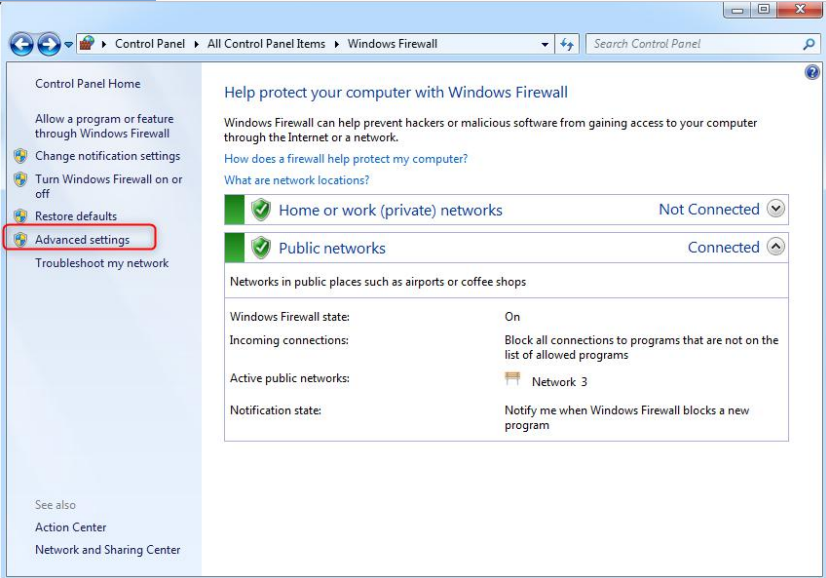This screenshot has width=826, height=578.
Task: Click the firewall icon in address bar
Action: (87, 43)
